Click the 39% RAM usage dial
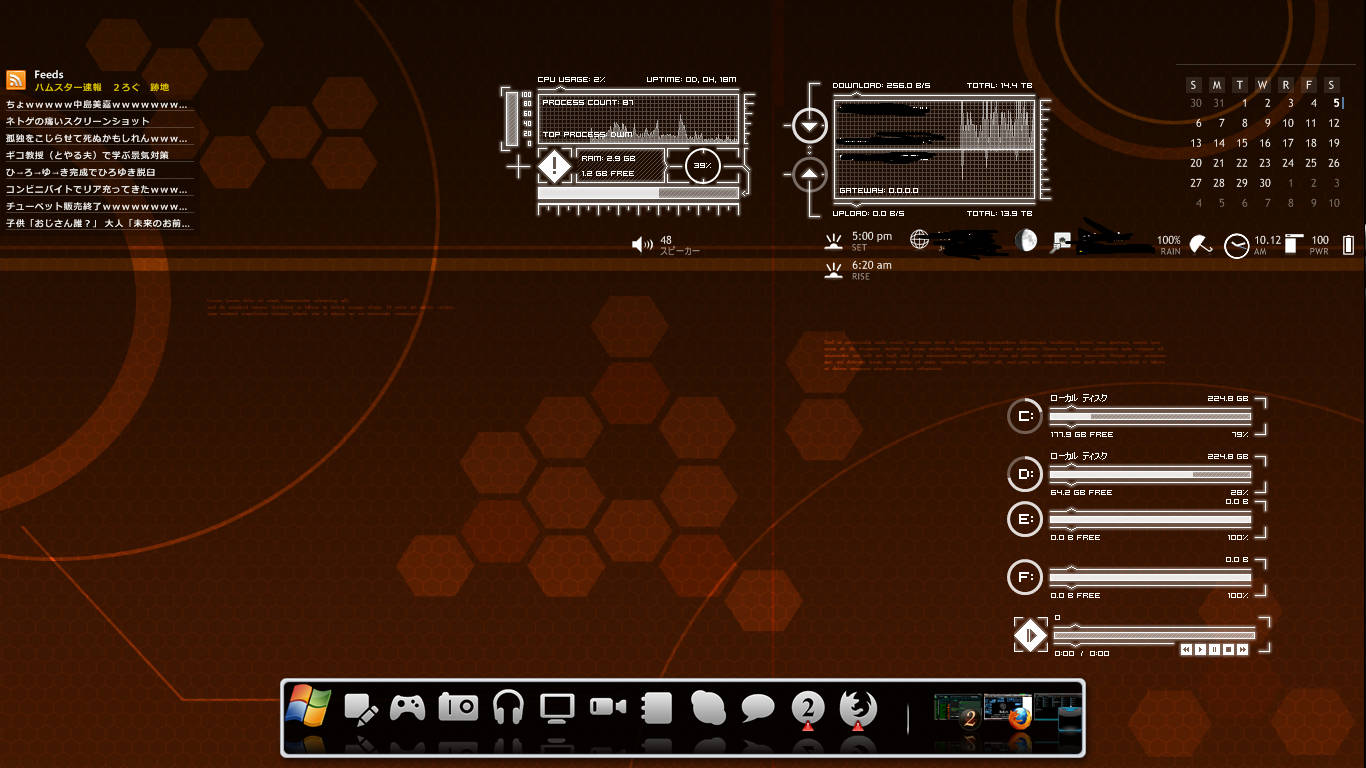This screenshot has width=1366, height=768. pyautogui.click(x=703, y=166)
